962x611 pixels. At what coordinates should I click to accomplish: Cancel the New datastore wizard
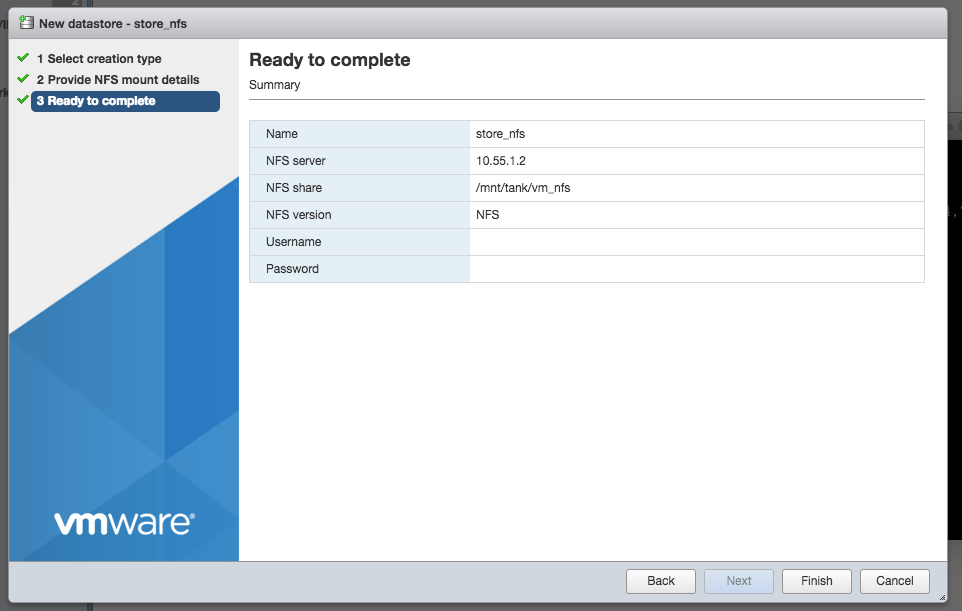[895, 581]
